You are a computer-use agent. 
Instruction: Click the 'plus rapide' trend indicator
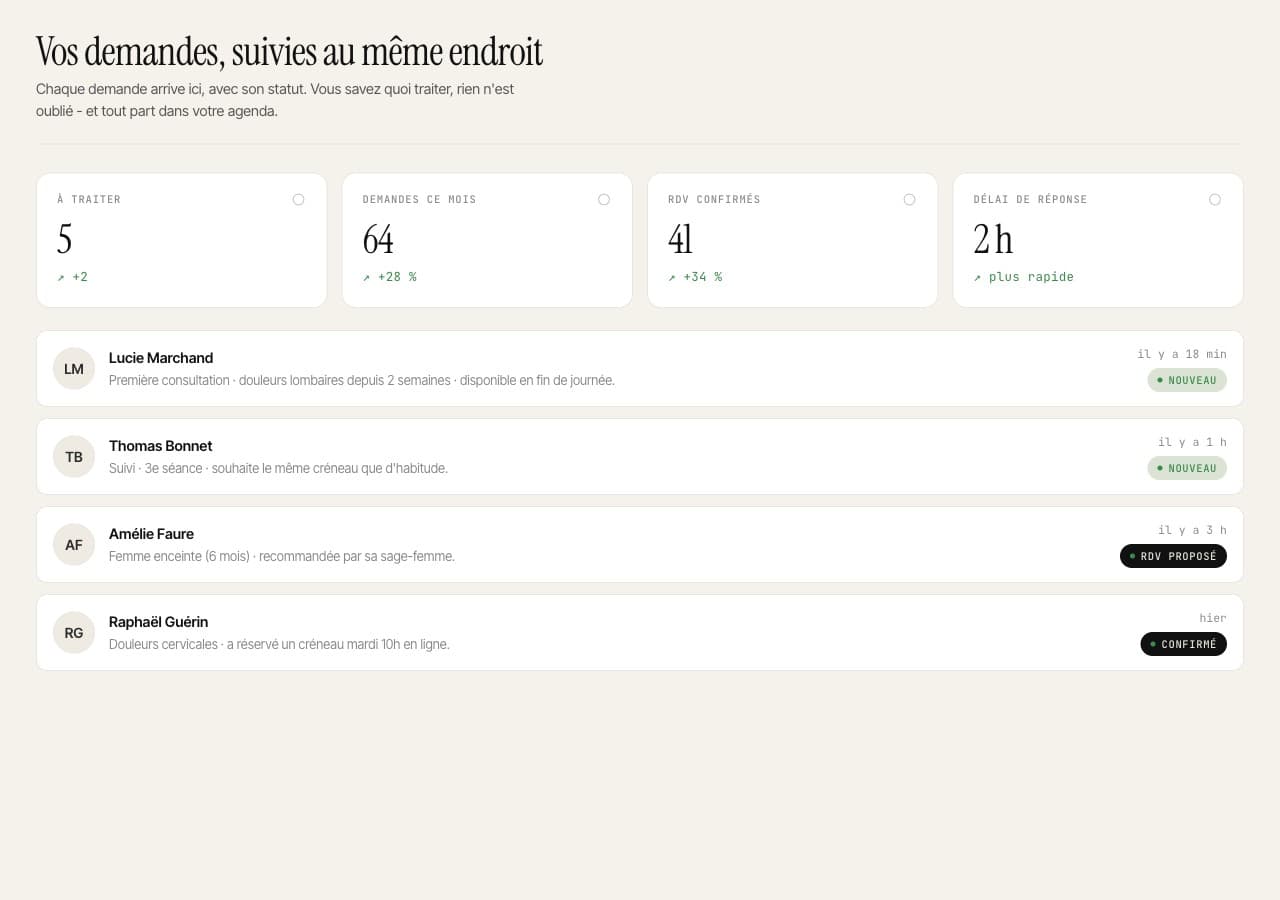pyautogui.click(x=1023, y=277)
